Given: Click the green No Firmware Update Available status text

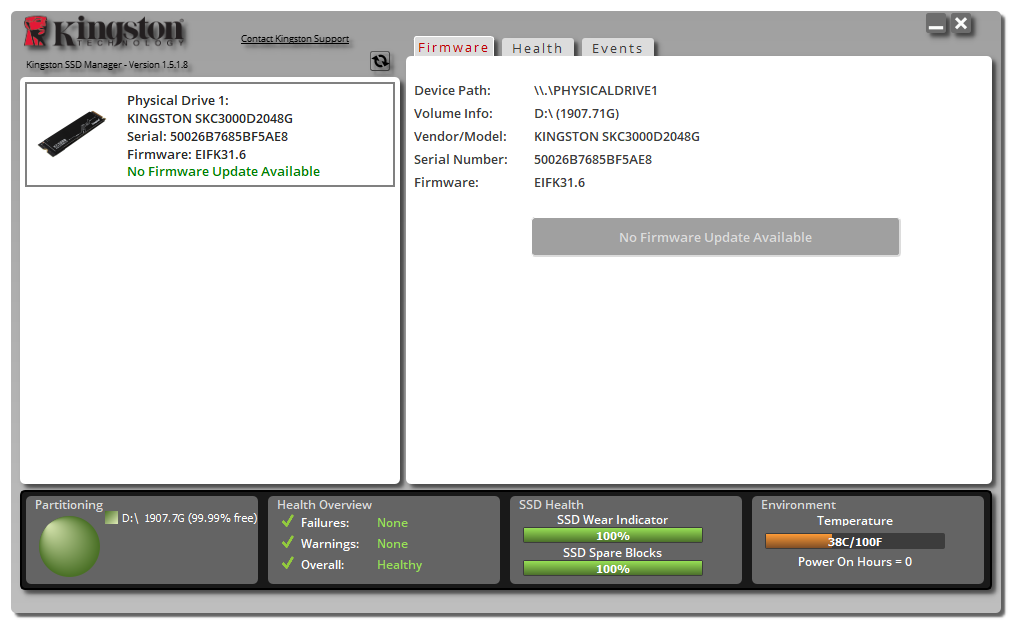Looking at the screenshot, I should 224,172.
